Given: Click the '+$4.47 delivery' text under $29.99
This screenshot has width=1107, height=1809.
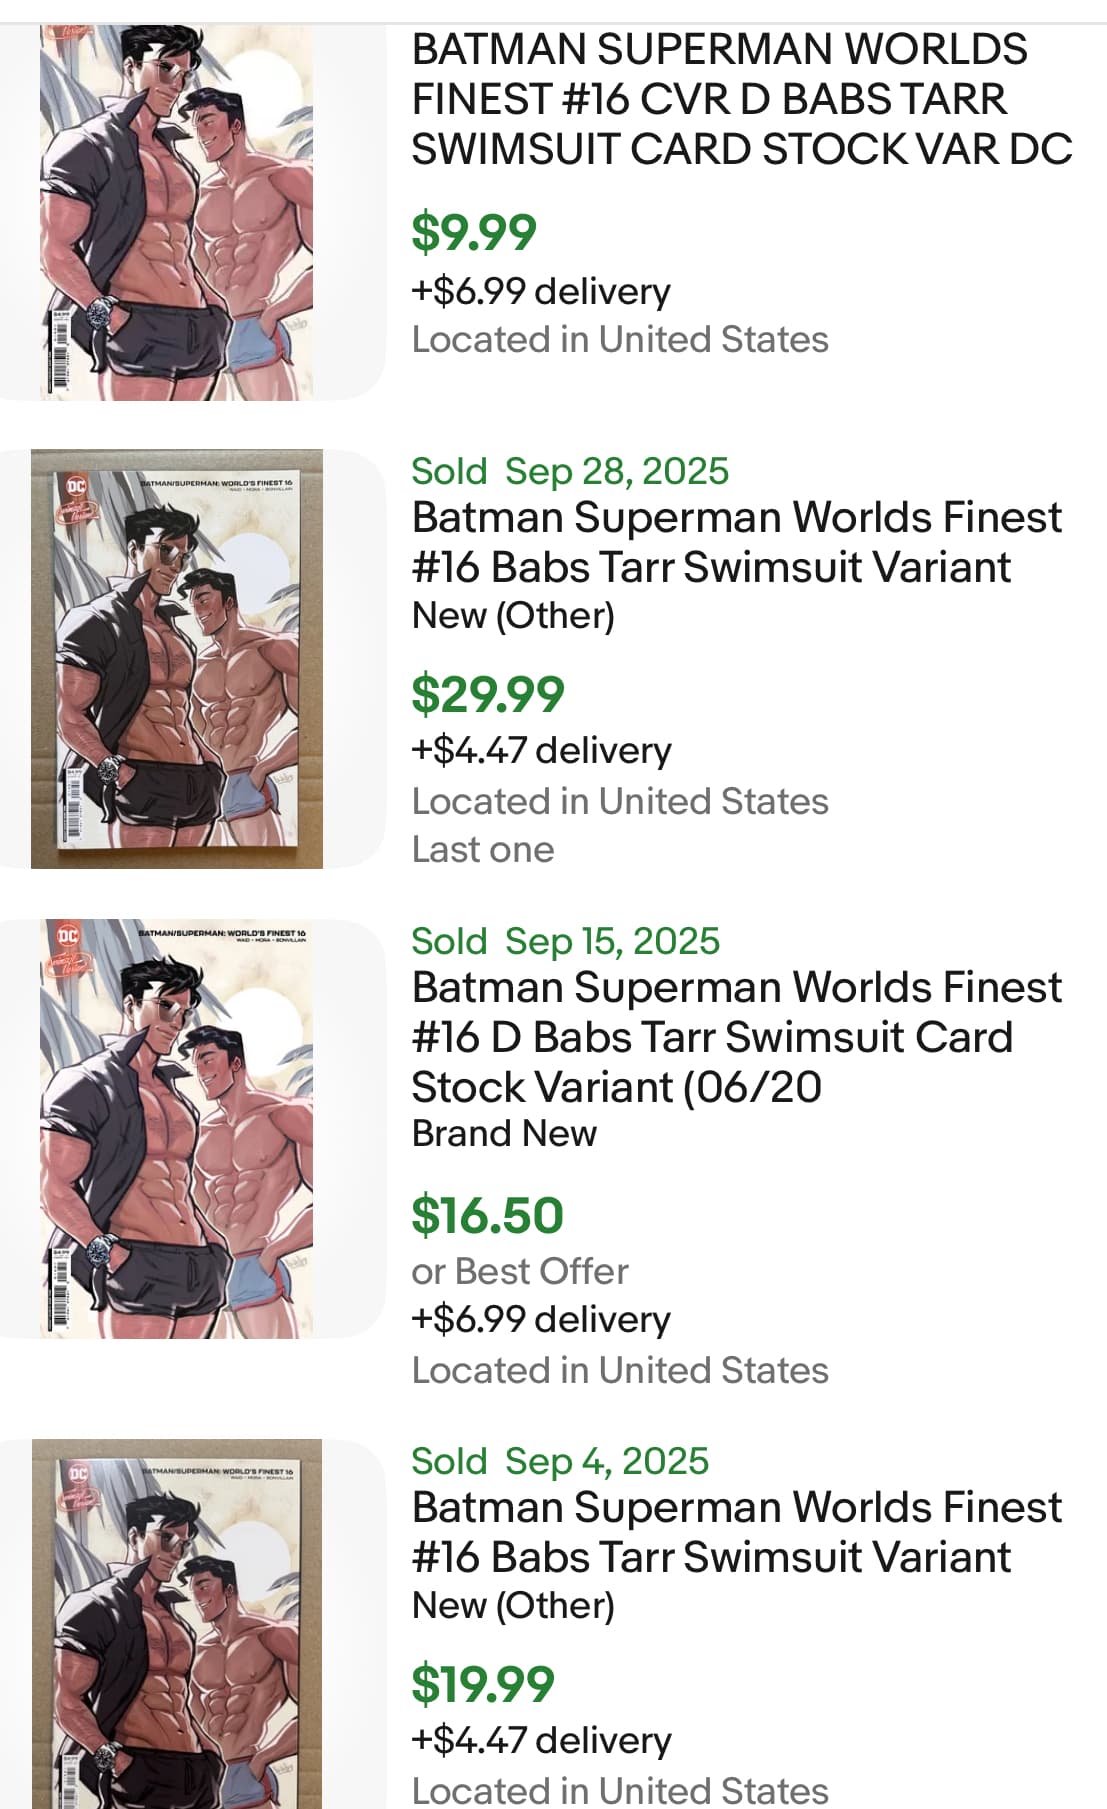Looking at the screenshot, I should pos(541,750).
